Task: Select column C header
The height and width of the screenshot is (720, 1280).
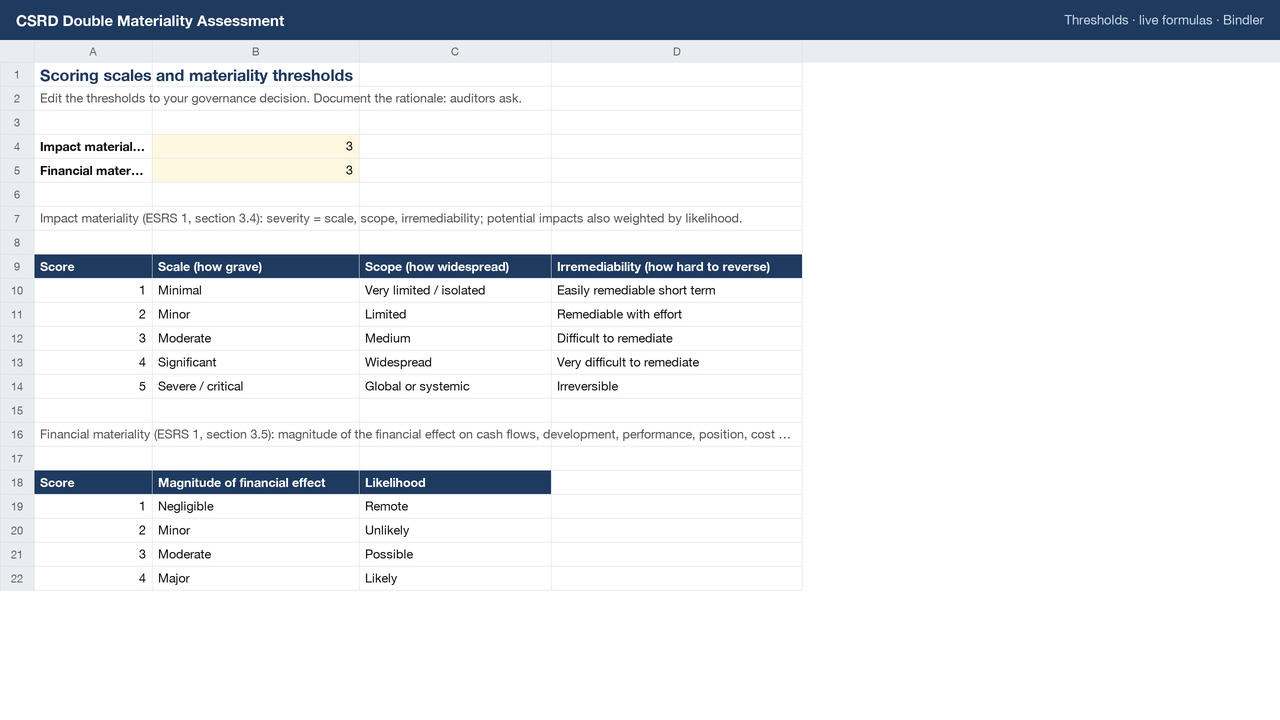Action: (x=455, y=52)
